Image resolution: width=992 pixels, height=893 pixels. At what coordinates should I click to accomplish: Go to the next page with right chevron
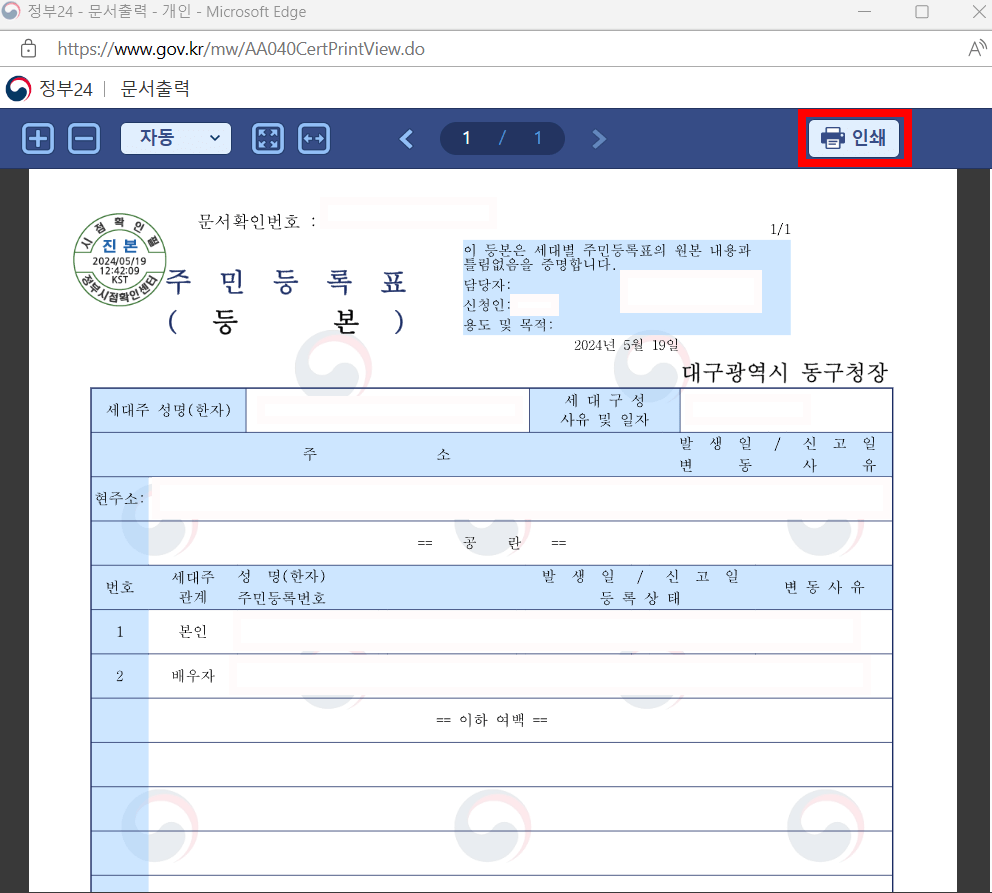pyautogui.click(x=598, y=138)
